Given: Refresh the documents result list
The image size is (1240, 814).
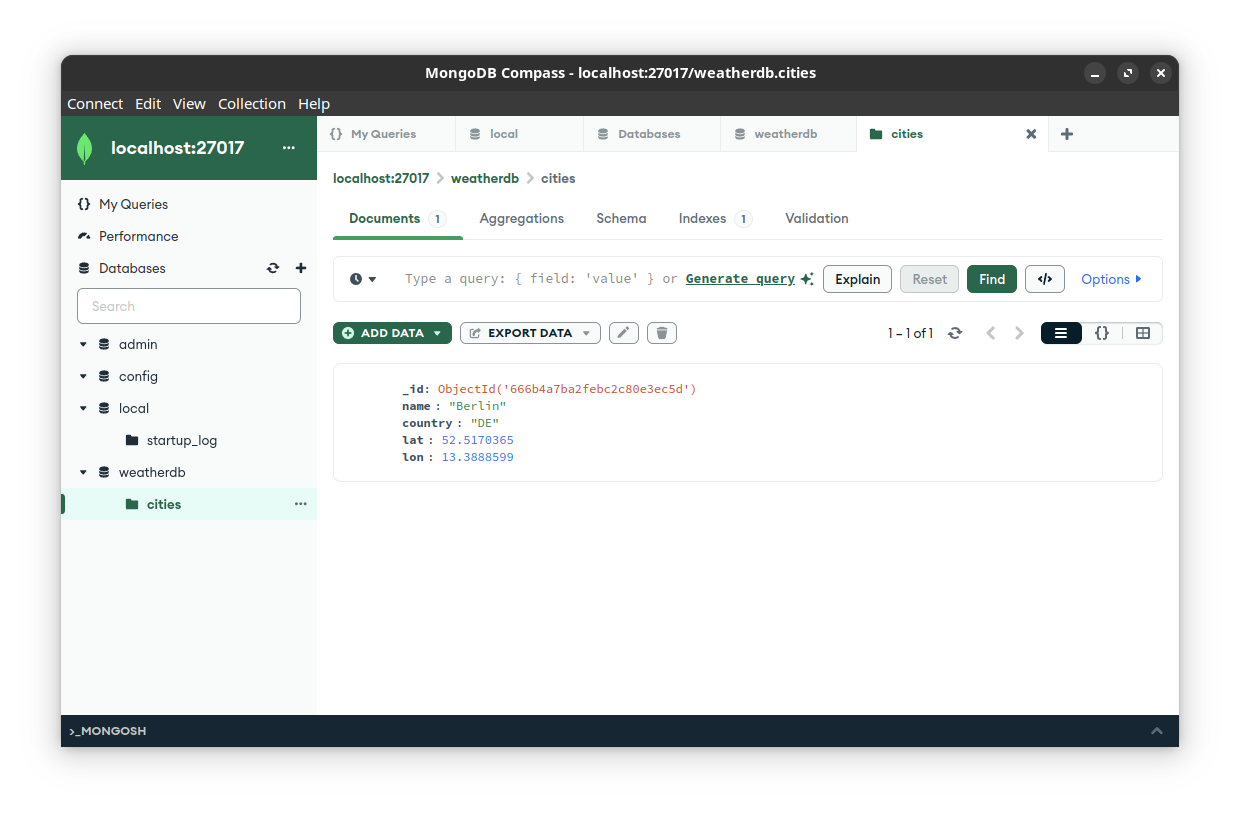Looking at the screenshot, I should [x=955, y=333].
